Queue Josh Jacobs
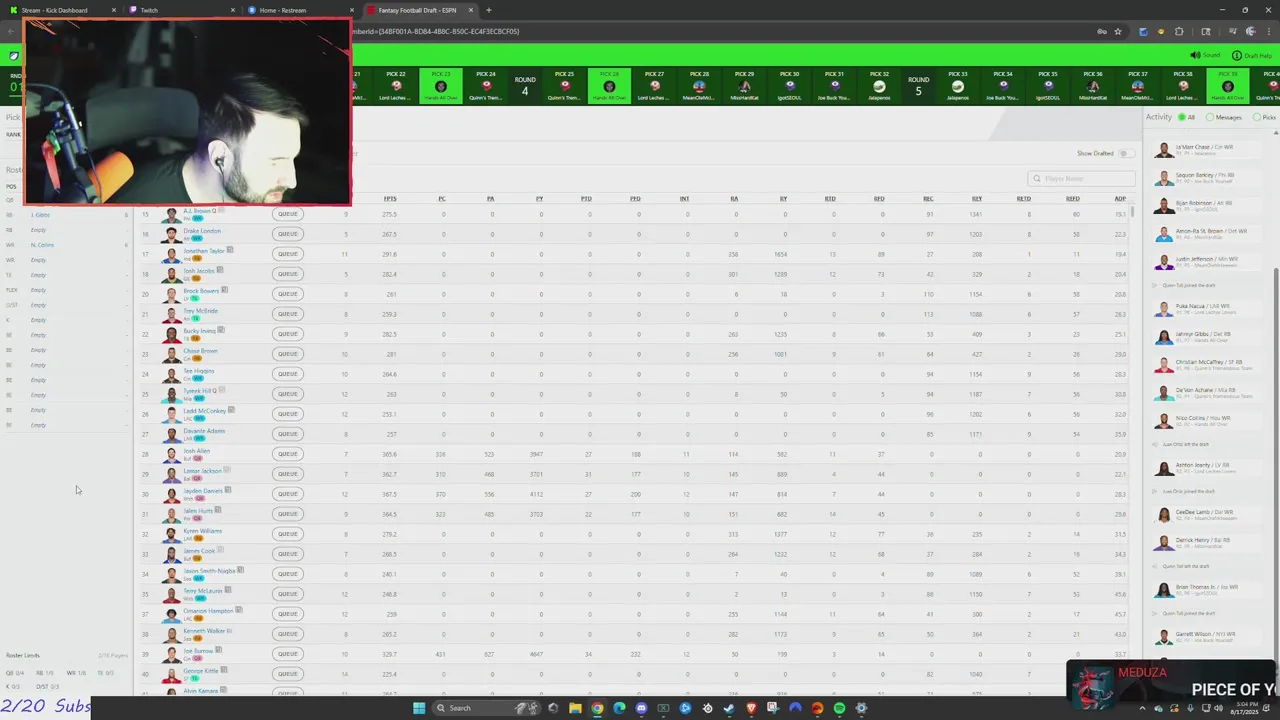This screenshot has width=1280, height=720. click(288, 274)
